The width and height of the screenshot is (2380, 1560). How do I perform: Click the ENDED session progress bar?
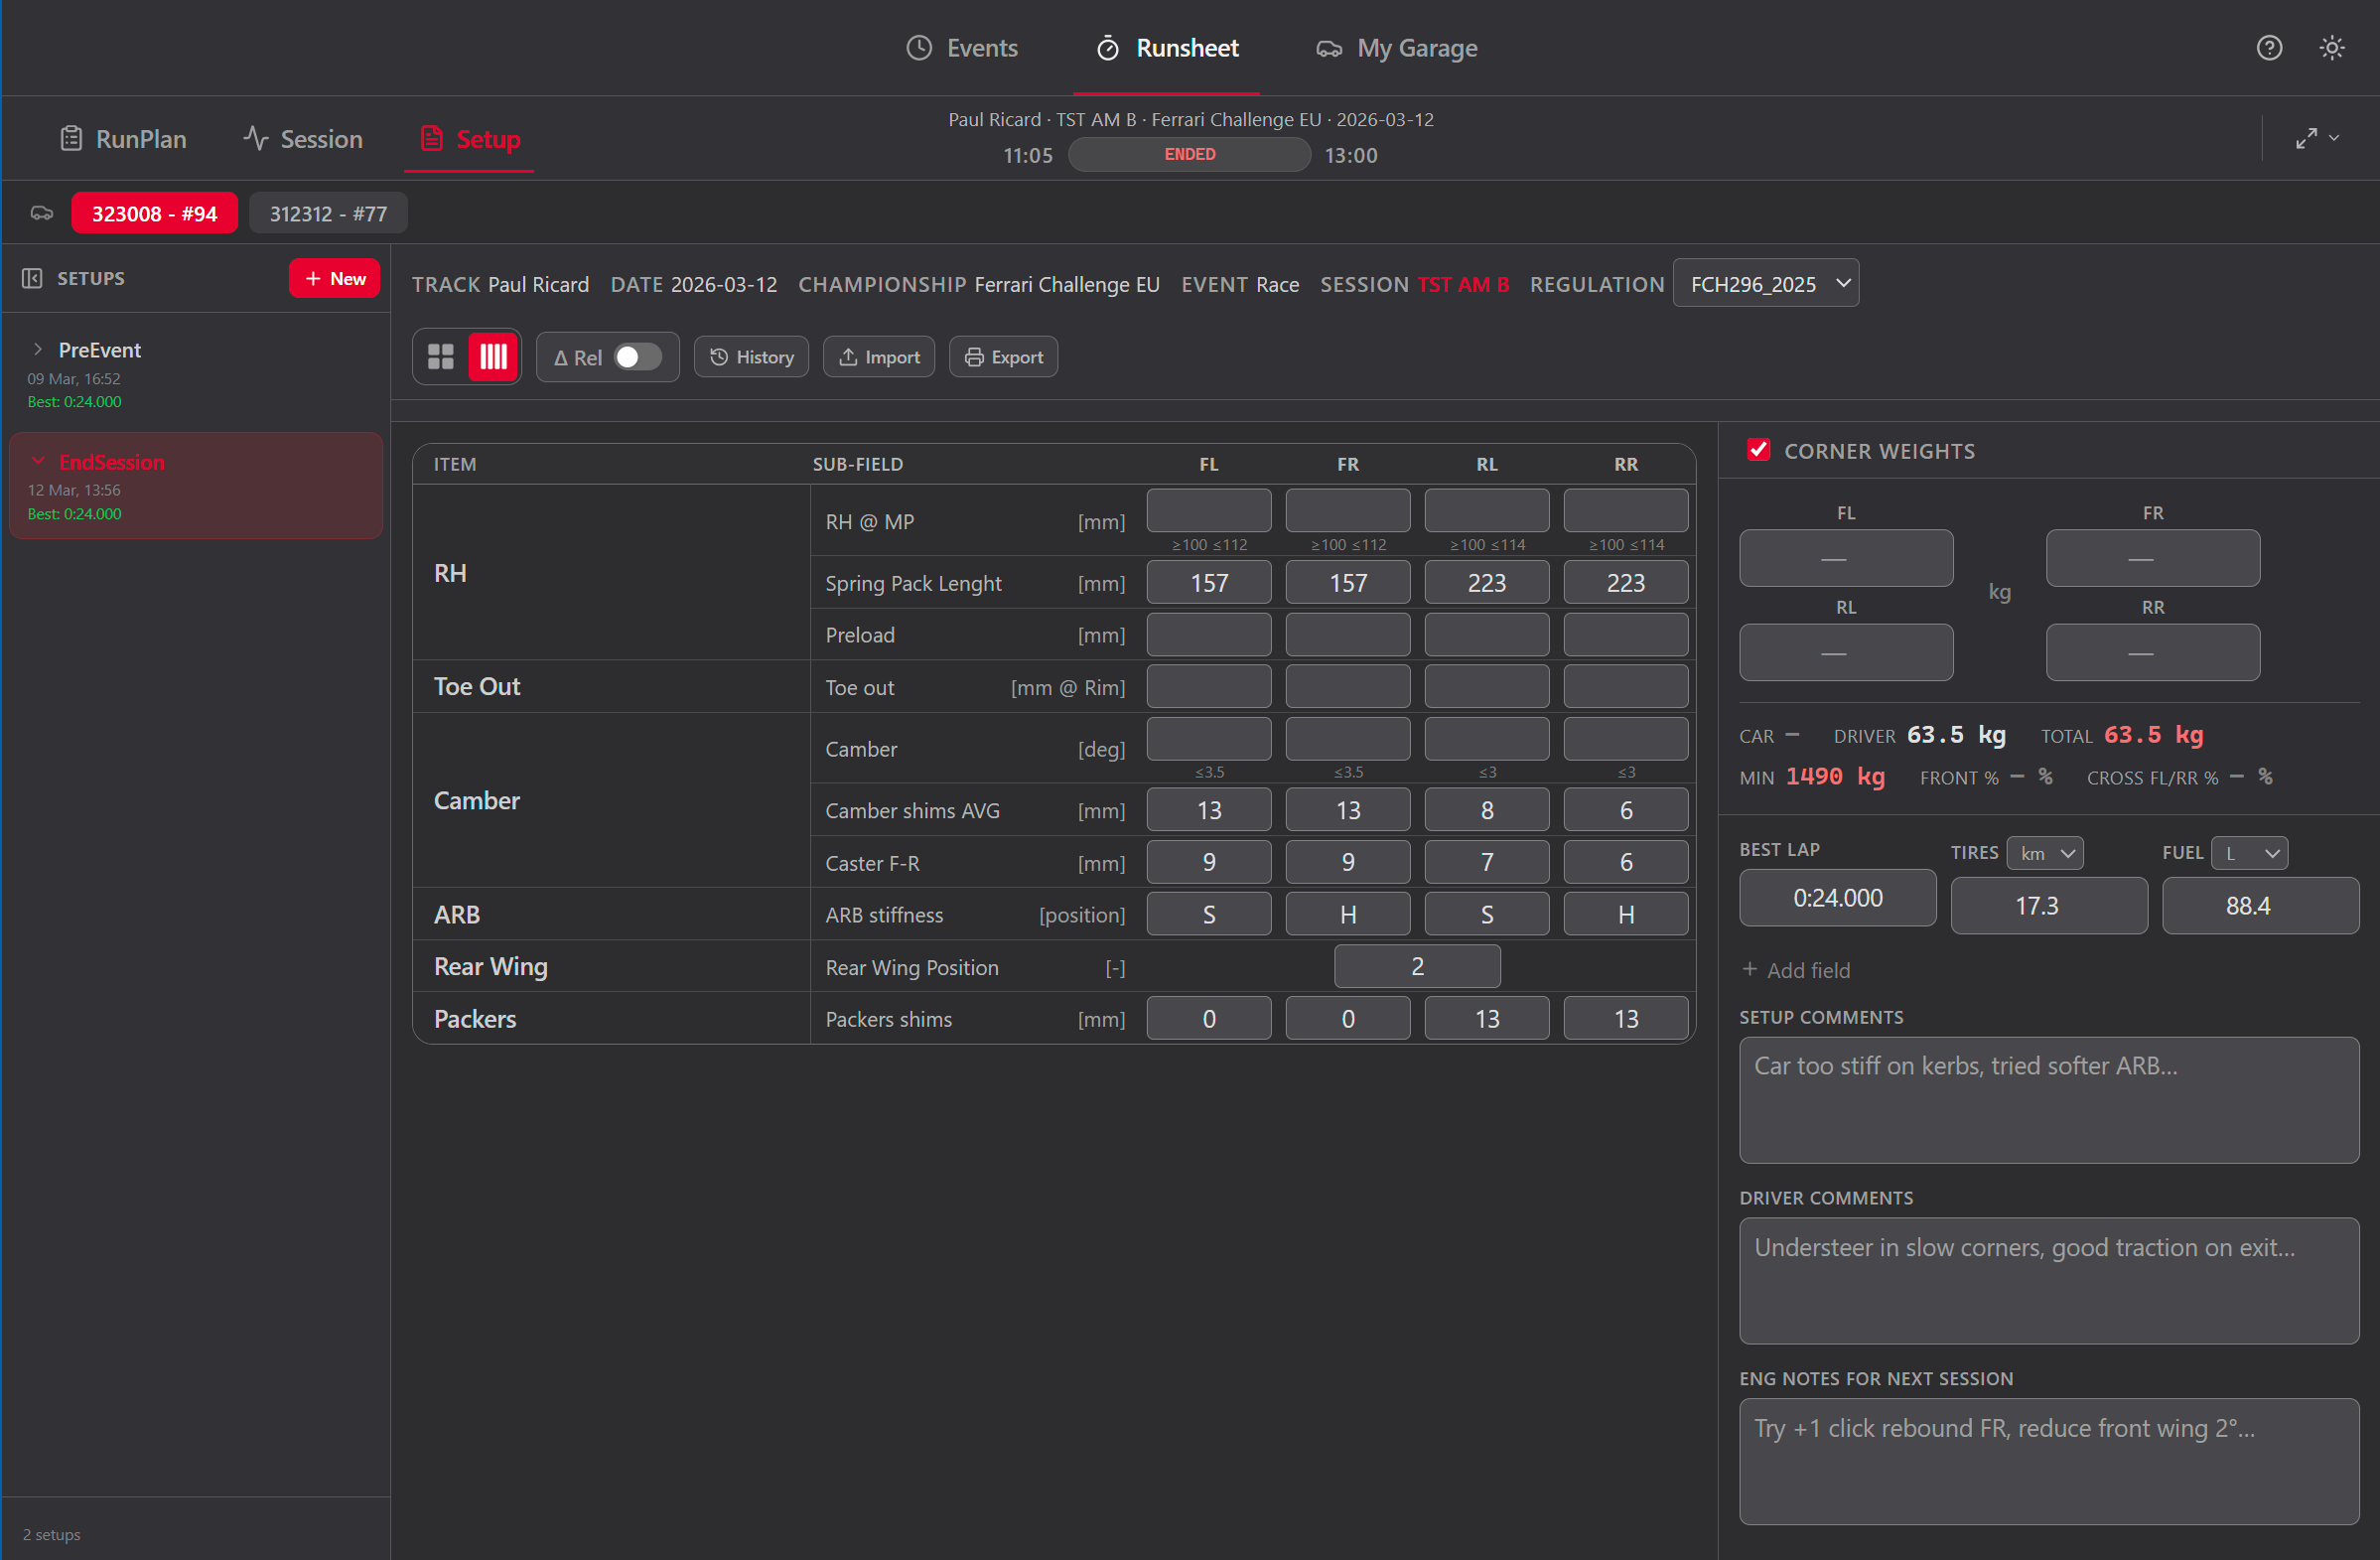coord(1188,154)
